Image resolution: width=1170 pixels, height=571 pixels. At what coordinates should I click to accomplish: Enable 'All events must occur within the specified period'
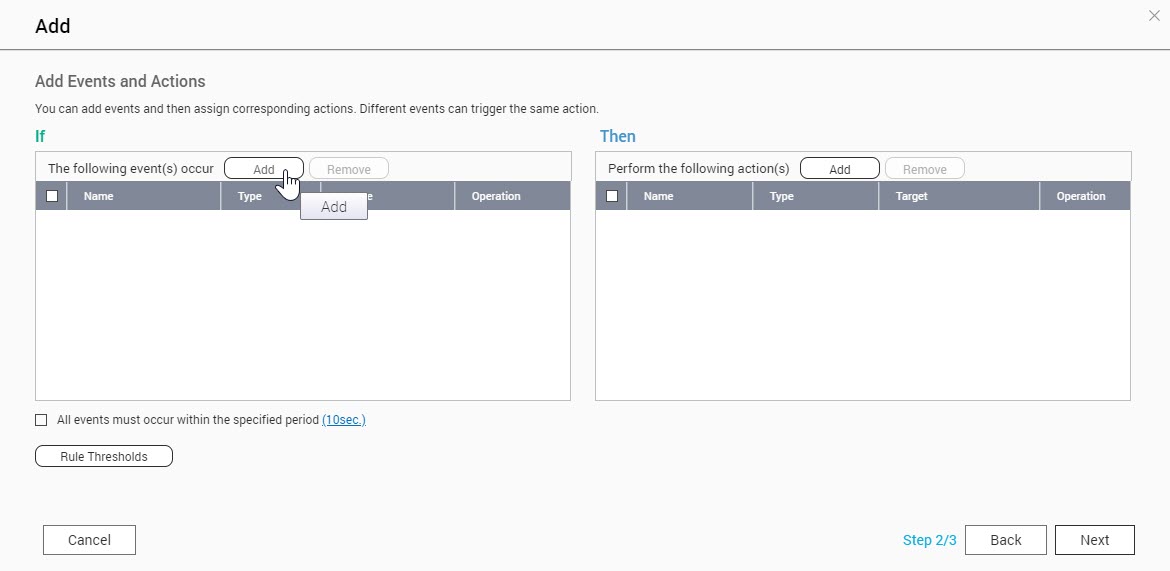coord(41,420)
